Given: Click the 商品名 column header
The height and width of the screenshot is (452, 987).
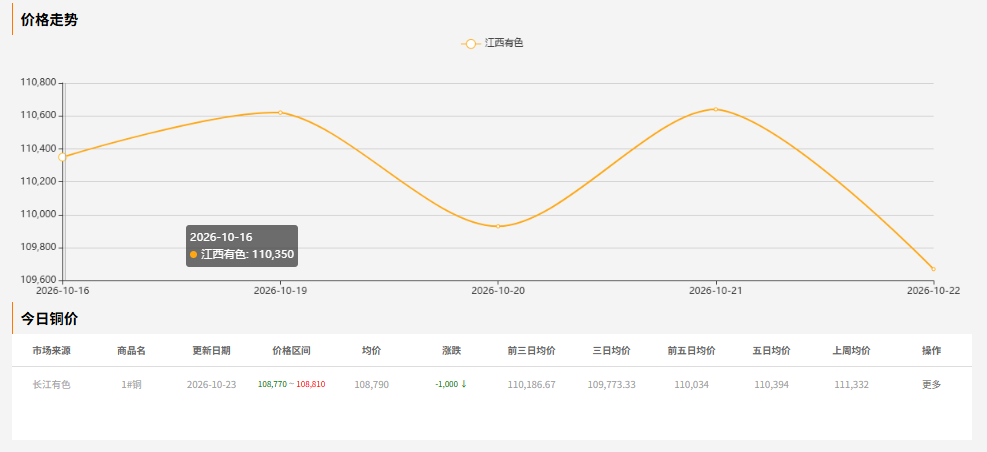Looking at the screenshot, I should pyautogui.click(x=132, y=351).
